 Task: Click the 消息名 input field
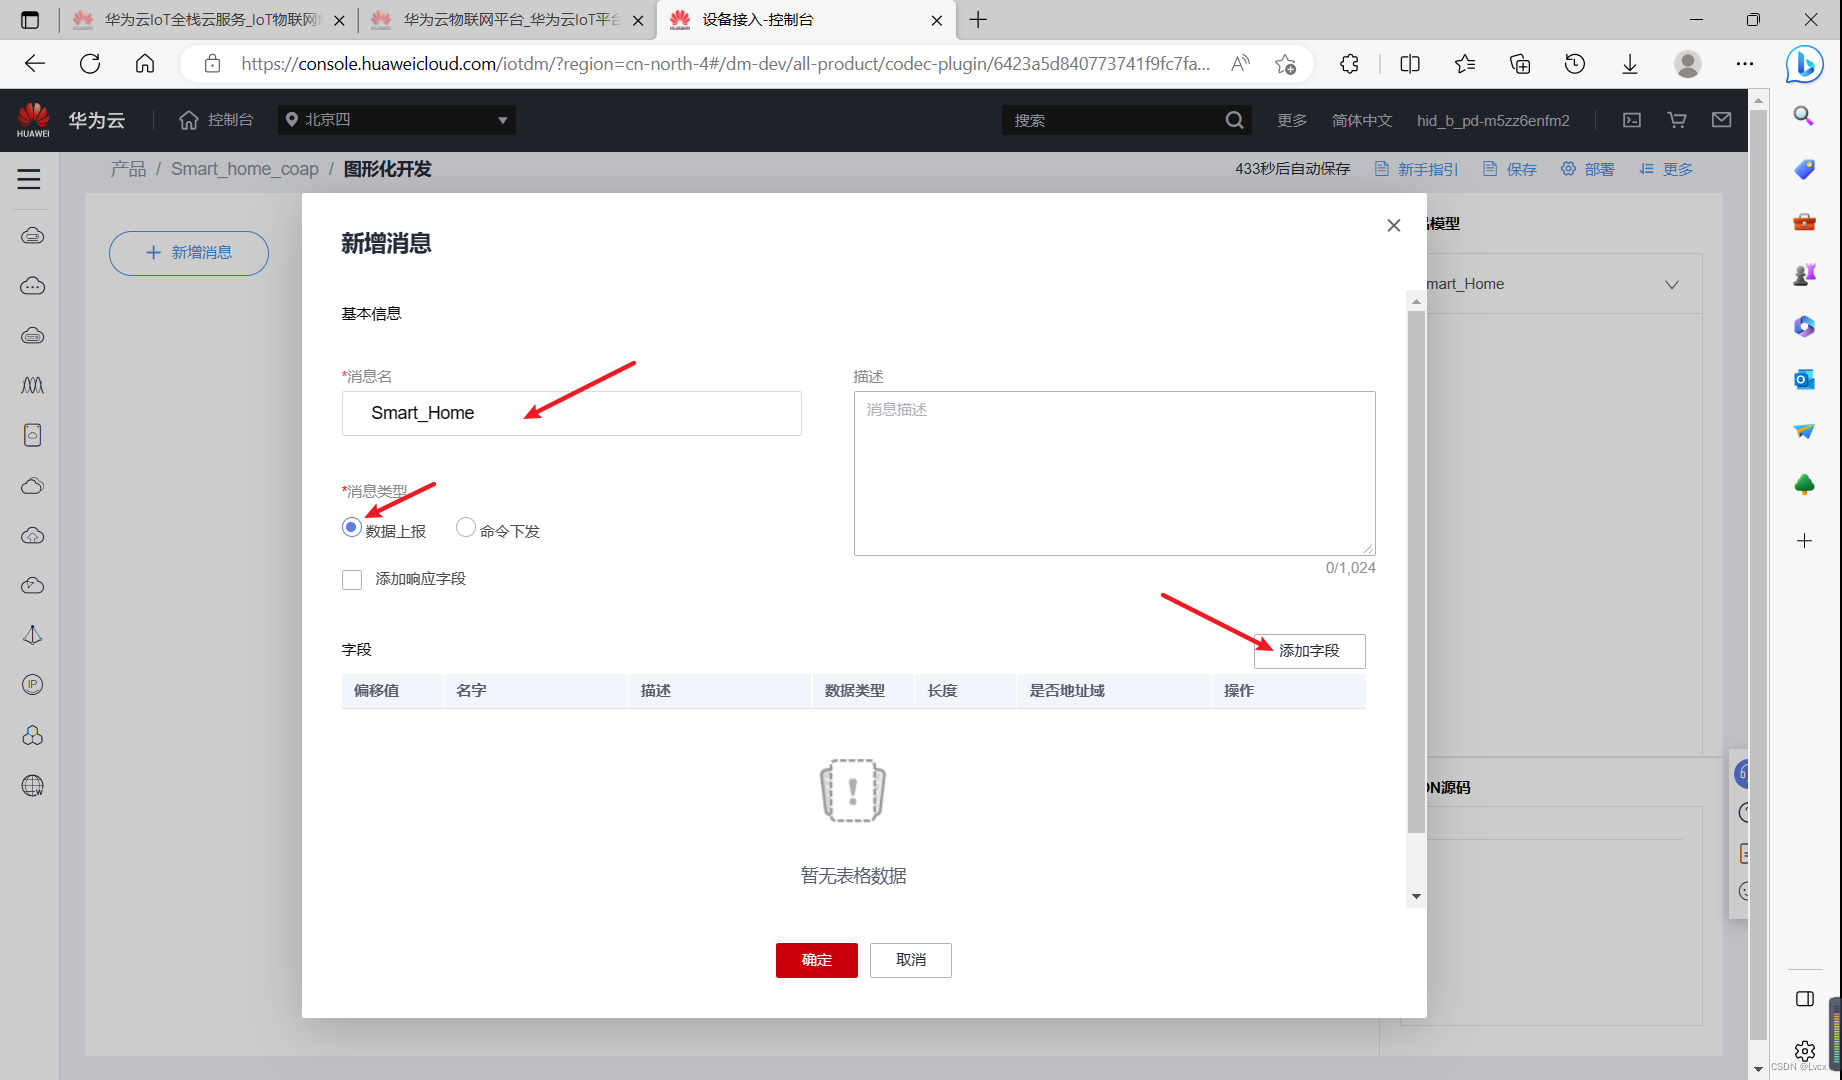coord(571,413)
